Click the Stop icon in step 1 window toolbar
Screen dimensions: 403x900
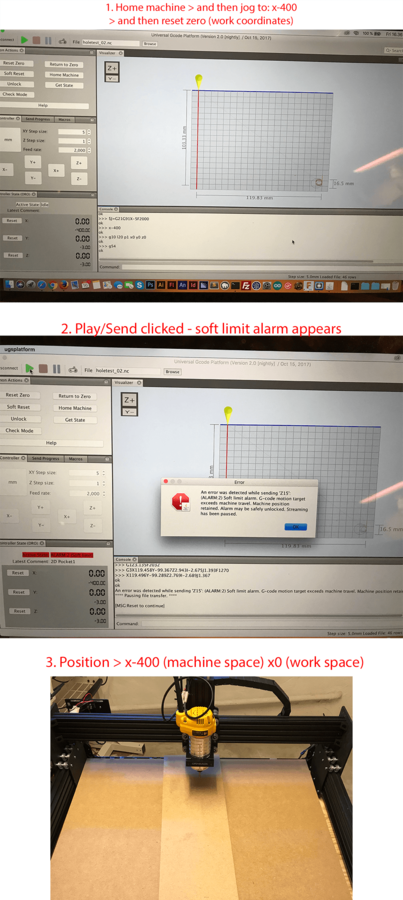36,40
